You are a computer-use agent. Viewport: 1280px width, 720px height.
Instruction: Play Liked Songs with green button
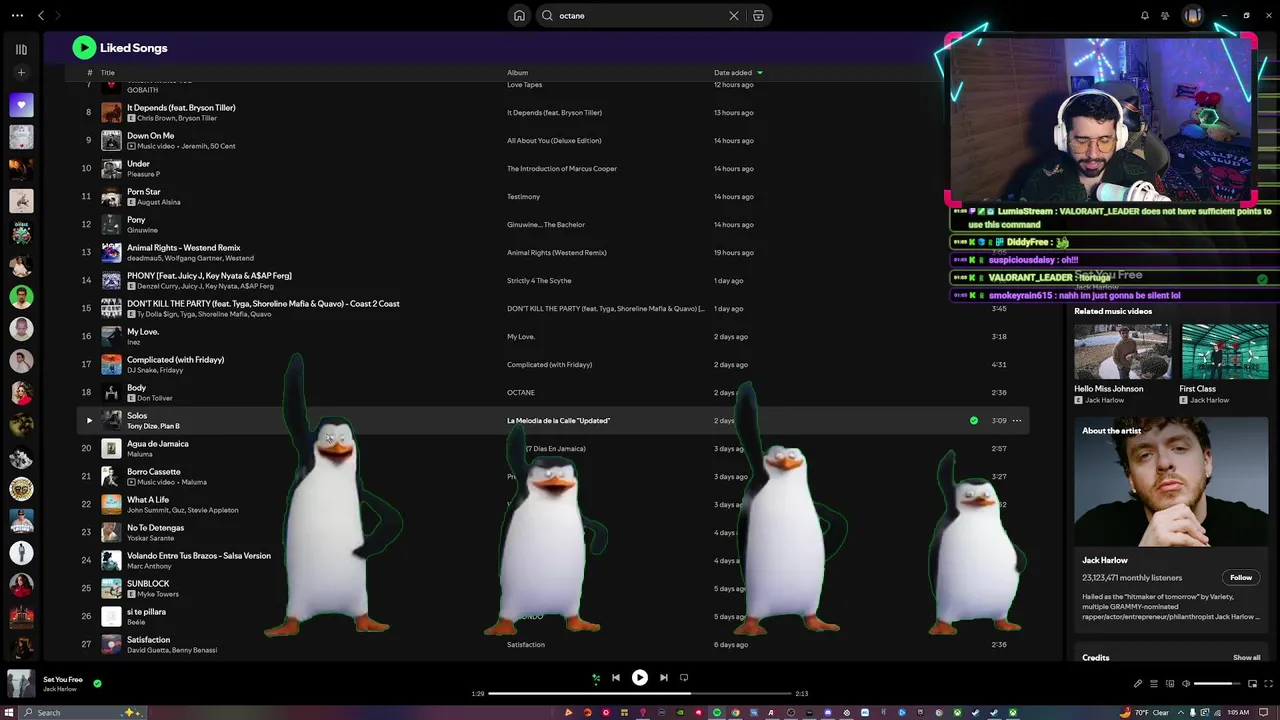84,47
